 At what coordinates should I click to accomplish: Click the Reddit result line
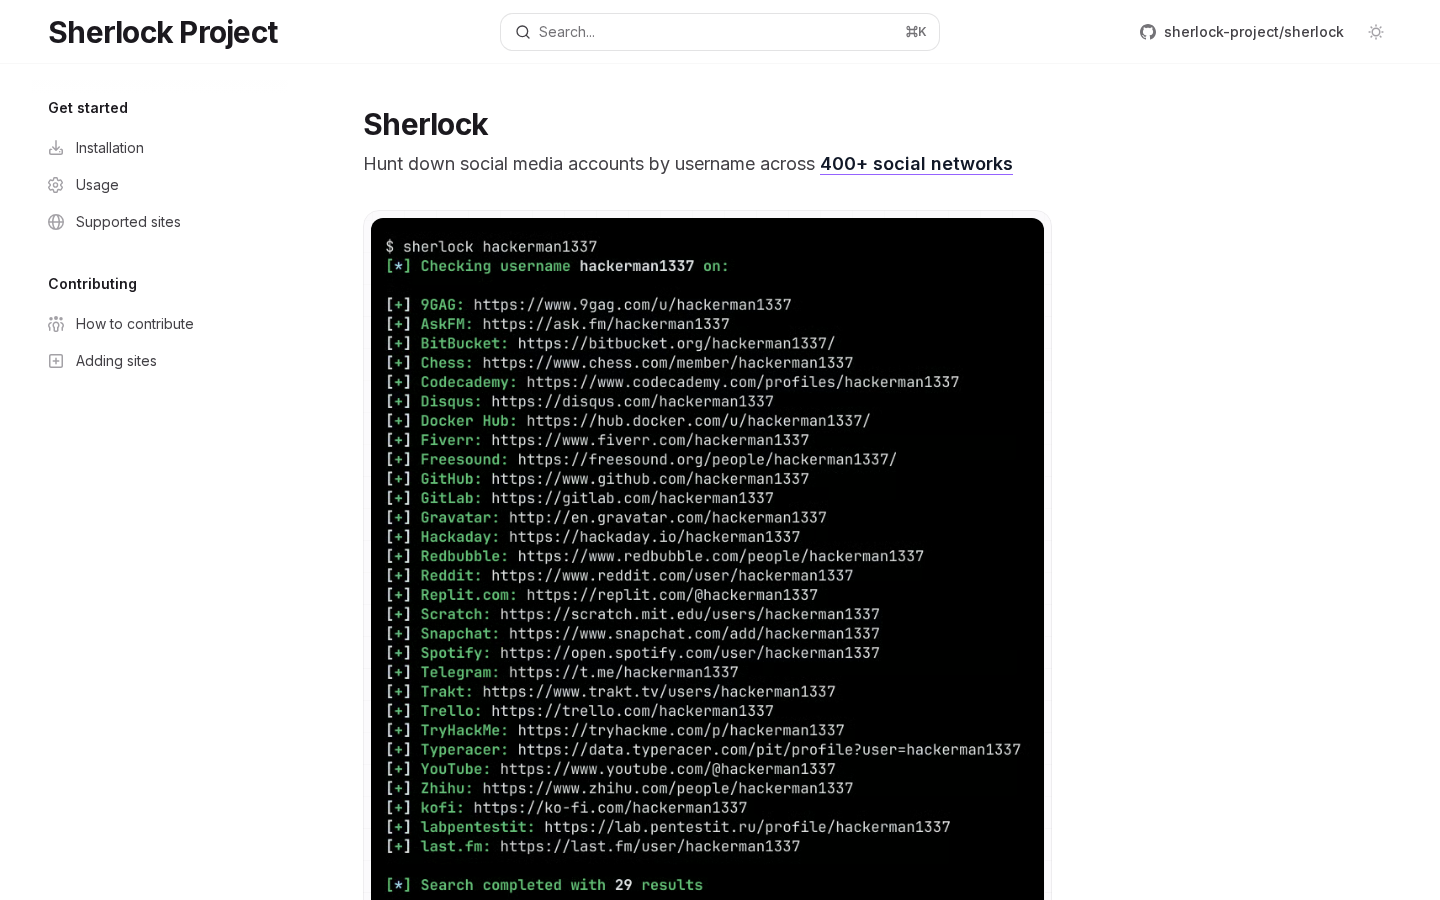619,576
